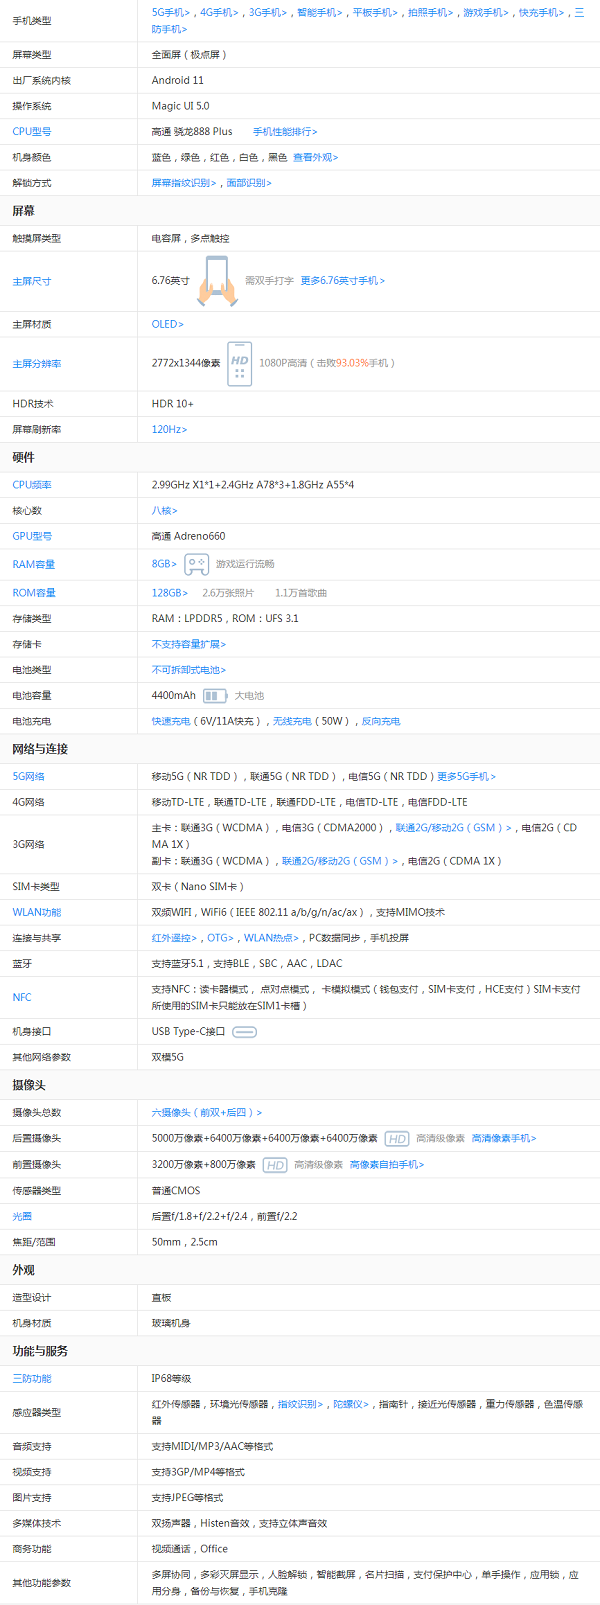Screen dimensions: 600x1605
Task: Open 查看外观 to view phone appearance
Action: coord(315,158)
